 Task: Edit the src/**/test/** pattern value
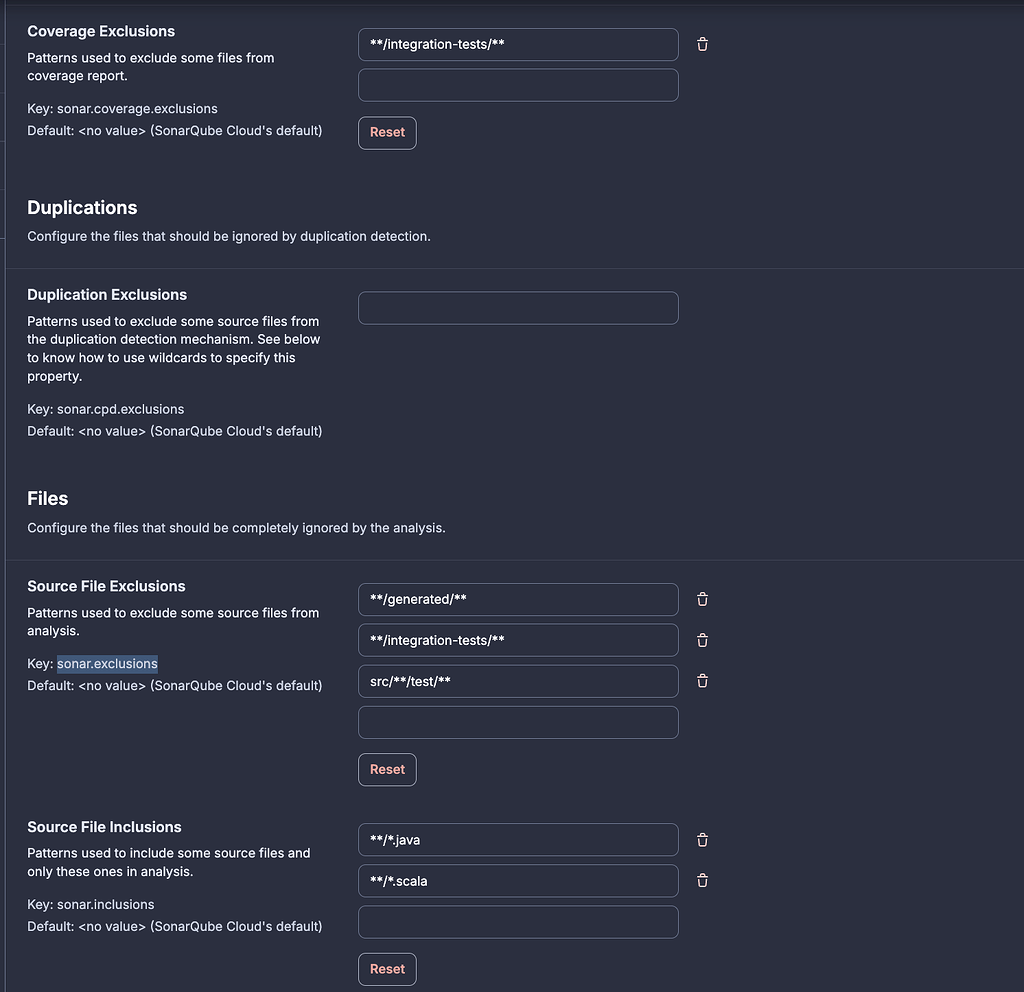pos(518,681)
